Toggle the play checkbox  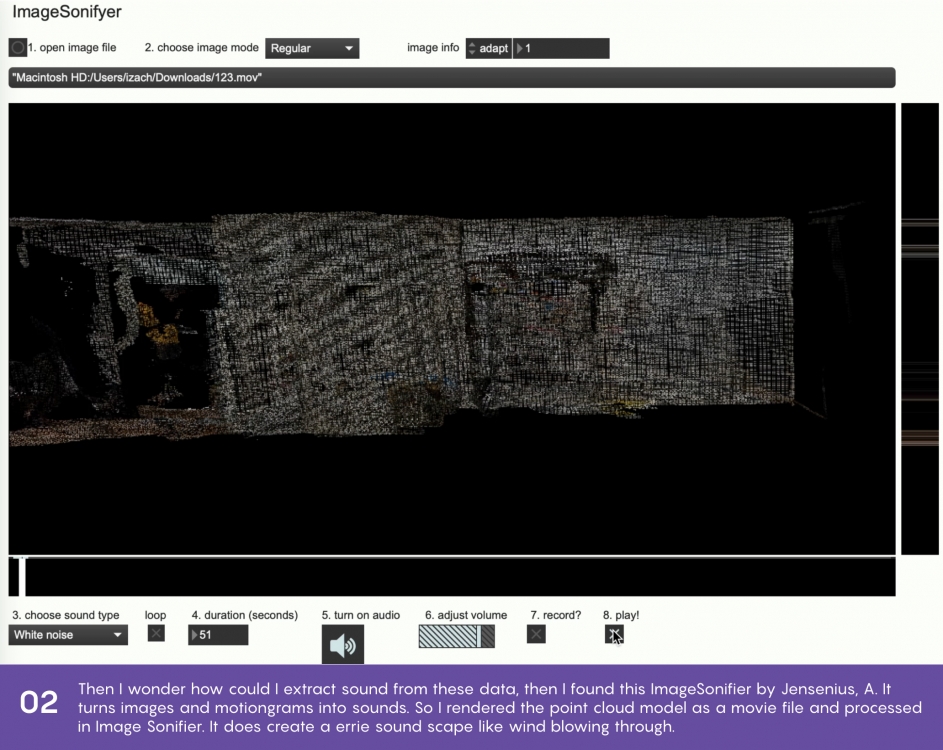pyautogui.click(x=614, y=634)
